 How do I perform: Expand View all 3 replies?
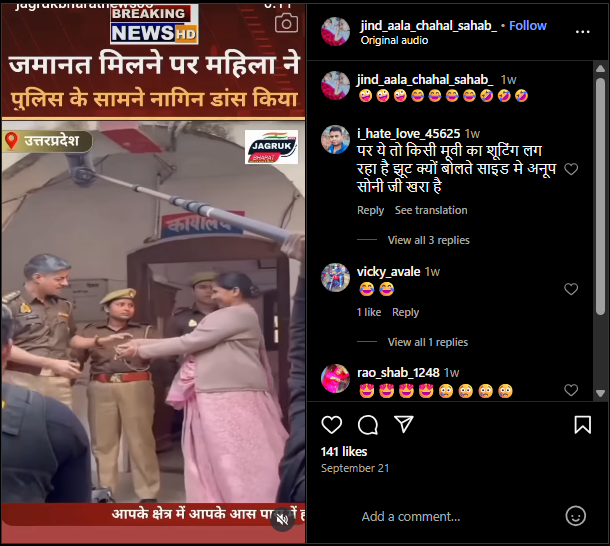click(x=428, y=240)
